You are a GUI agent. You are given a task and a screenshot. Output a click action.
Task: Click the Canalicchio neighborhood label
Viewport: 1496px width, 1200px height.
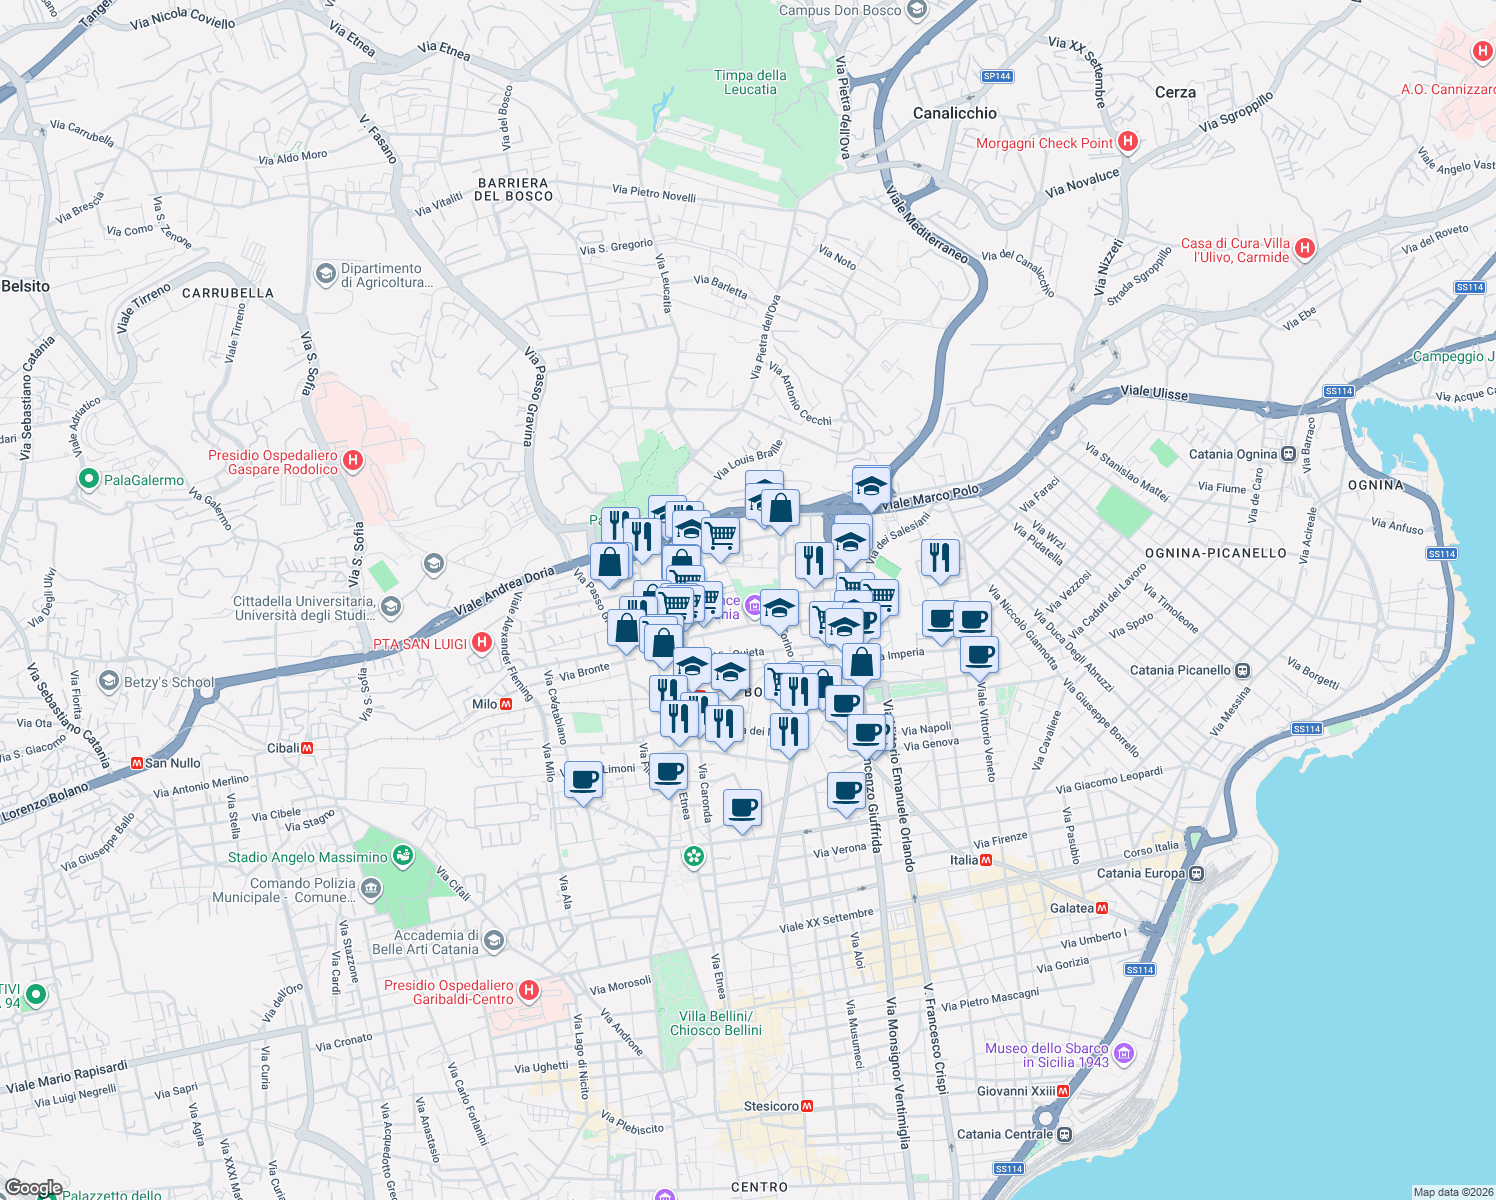pyautogui.click(x=954, y=113)
